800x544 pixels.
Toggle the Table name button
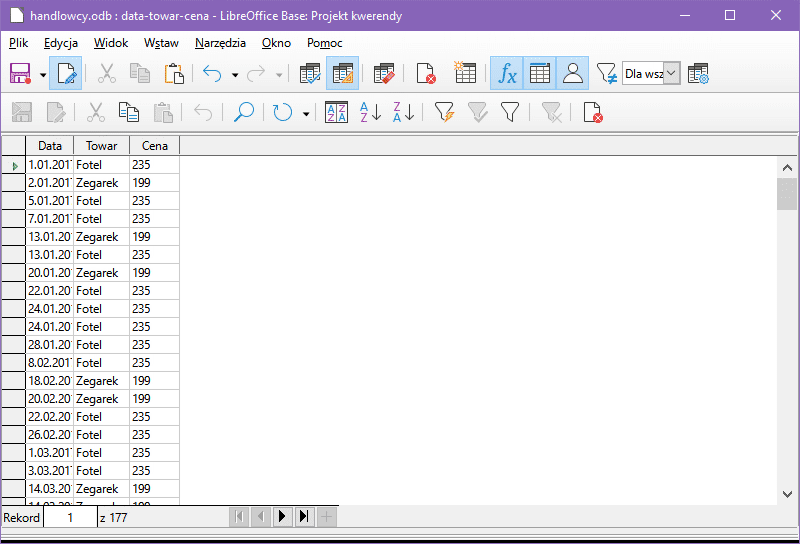click(540, 74)
